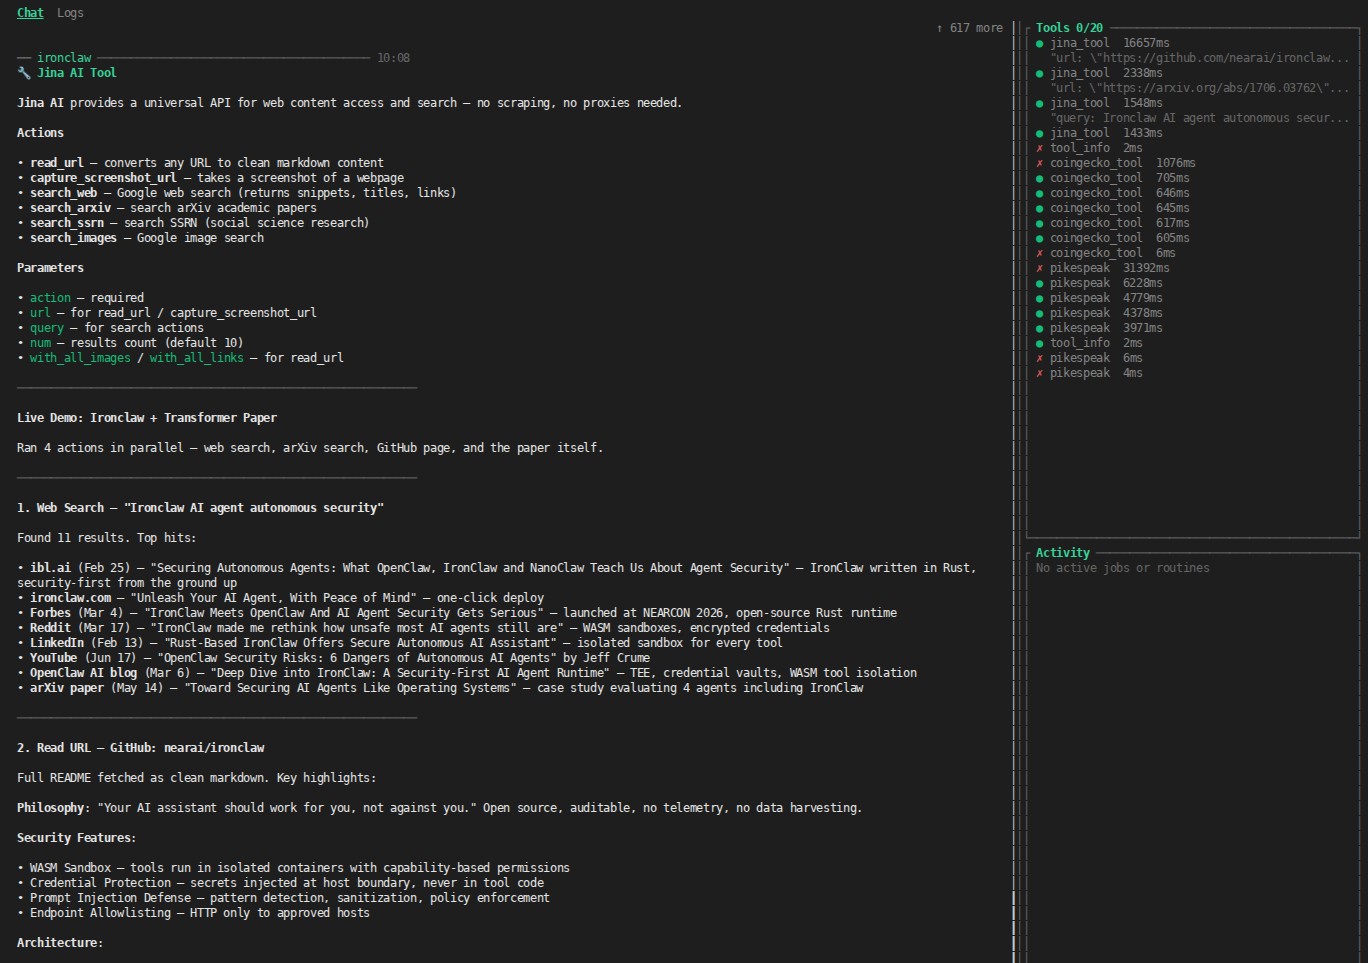Click the red X beside pikespeak 4ms

point(1040,373)
